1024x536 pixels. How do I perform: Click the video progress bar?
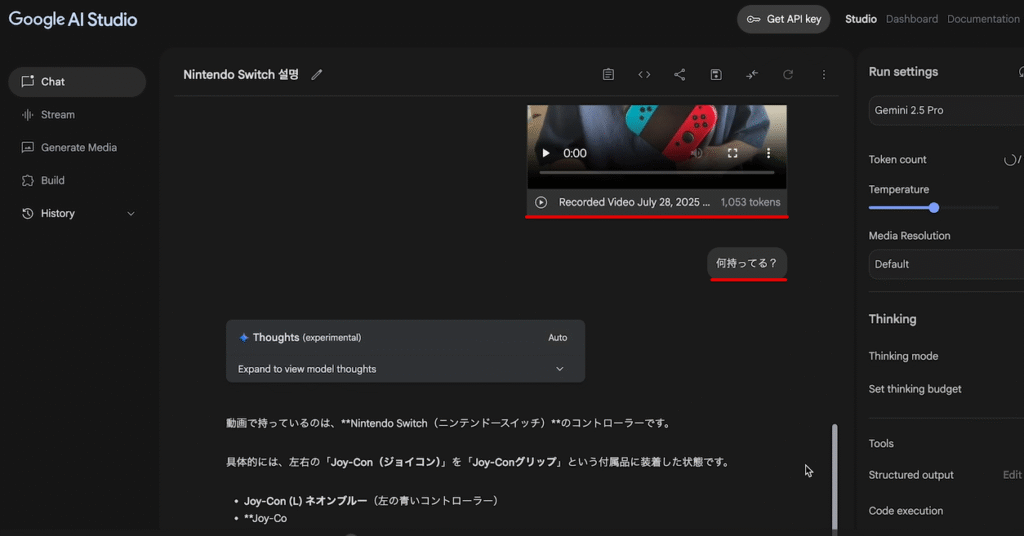pyautogui.click(x=656, y=173)
